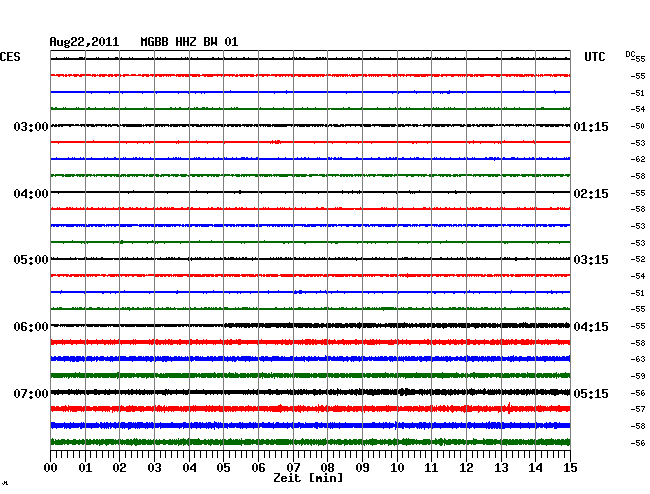Select the 03:15 UTC time label
Viewport: 650px width, 494px height.
coord(591,260)
